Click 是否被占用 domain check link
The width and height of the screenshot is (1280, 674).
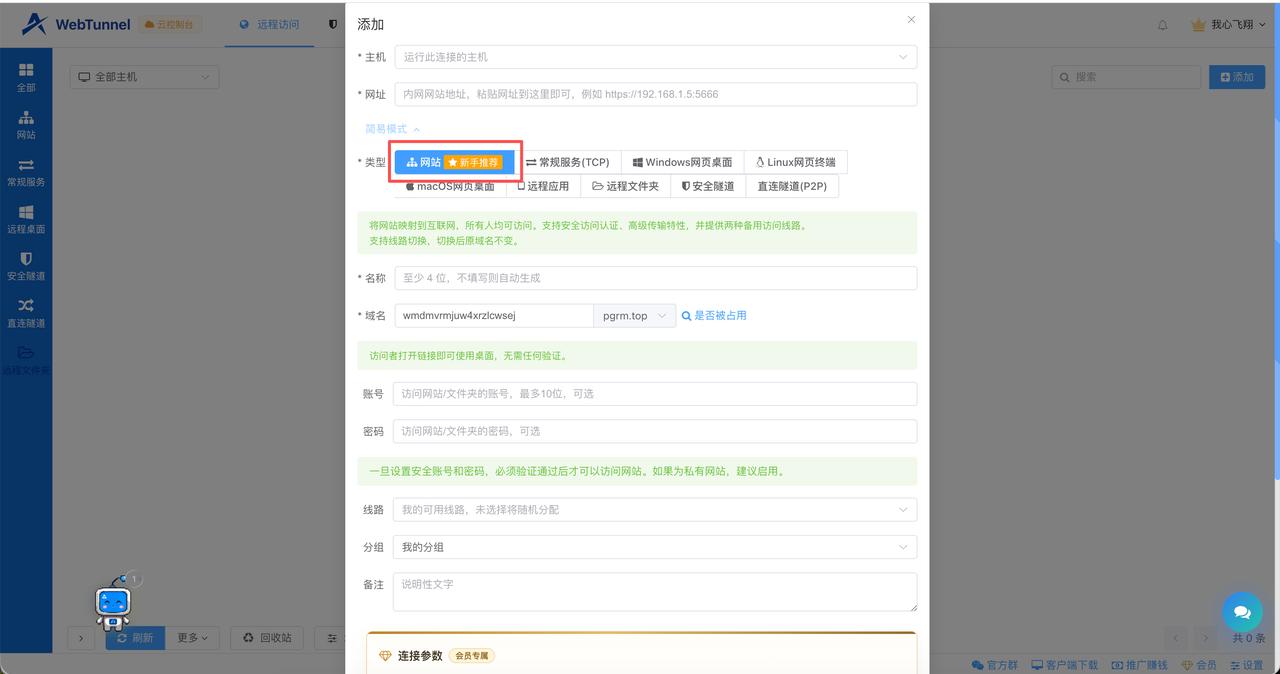[714, 315]
